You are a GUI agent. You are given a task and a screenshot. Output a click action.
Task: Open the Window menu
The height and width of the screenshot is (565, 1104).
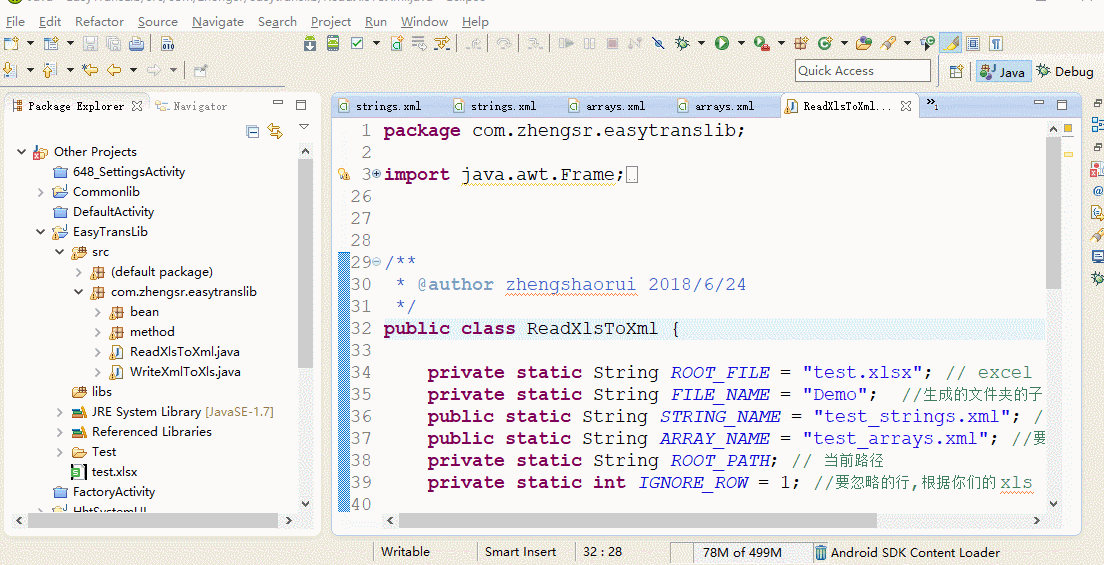click(x=424, y=22)
